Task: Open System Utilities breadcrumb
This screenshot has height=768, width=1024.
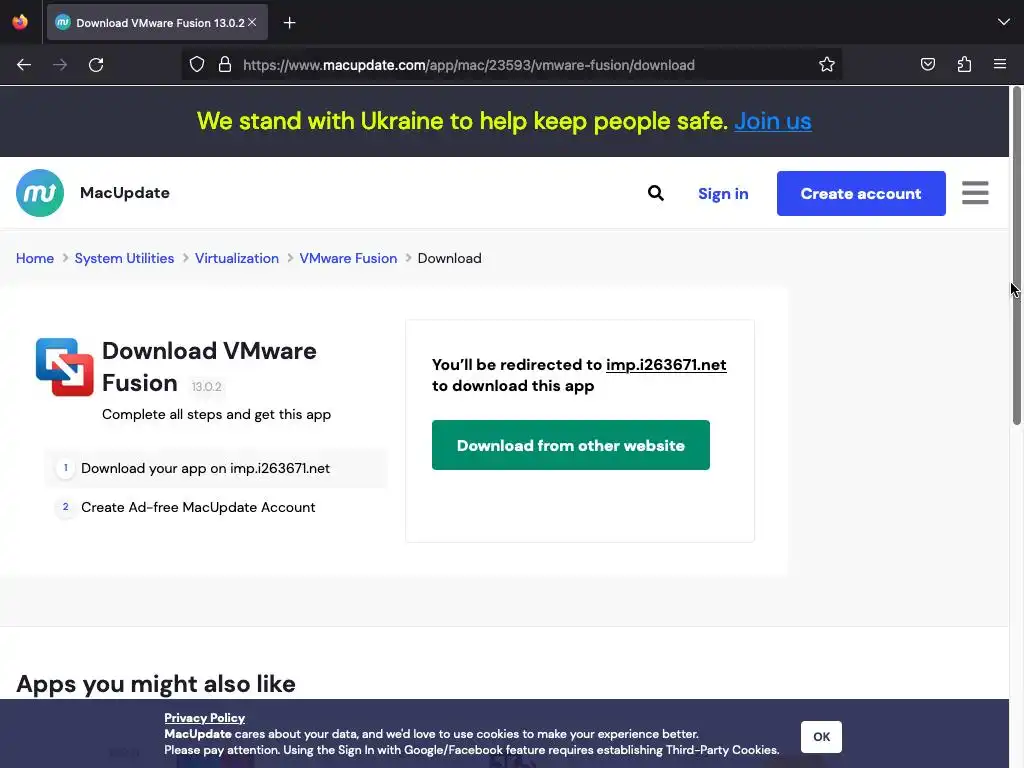Action: (x=124, y=258)
